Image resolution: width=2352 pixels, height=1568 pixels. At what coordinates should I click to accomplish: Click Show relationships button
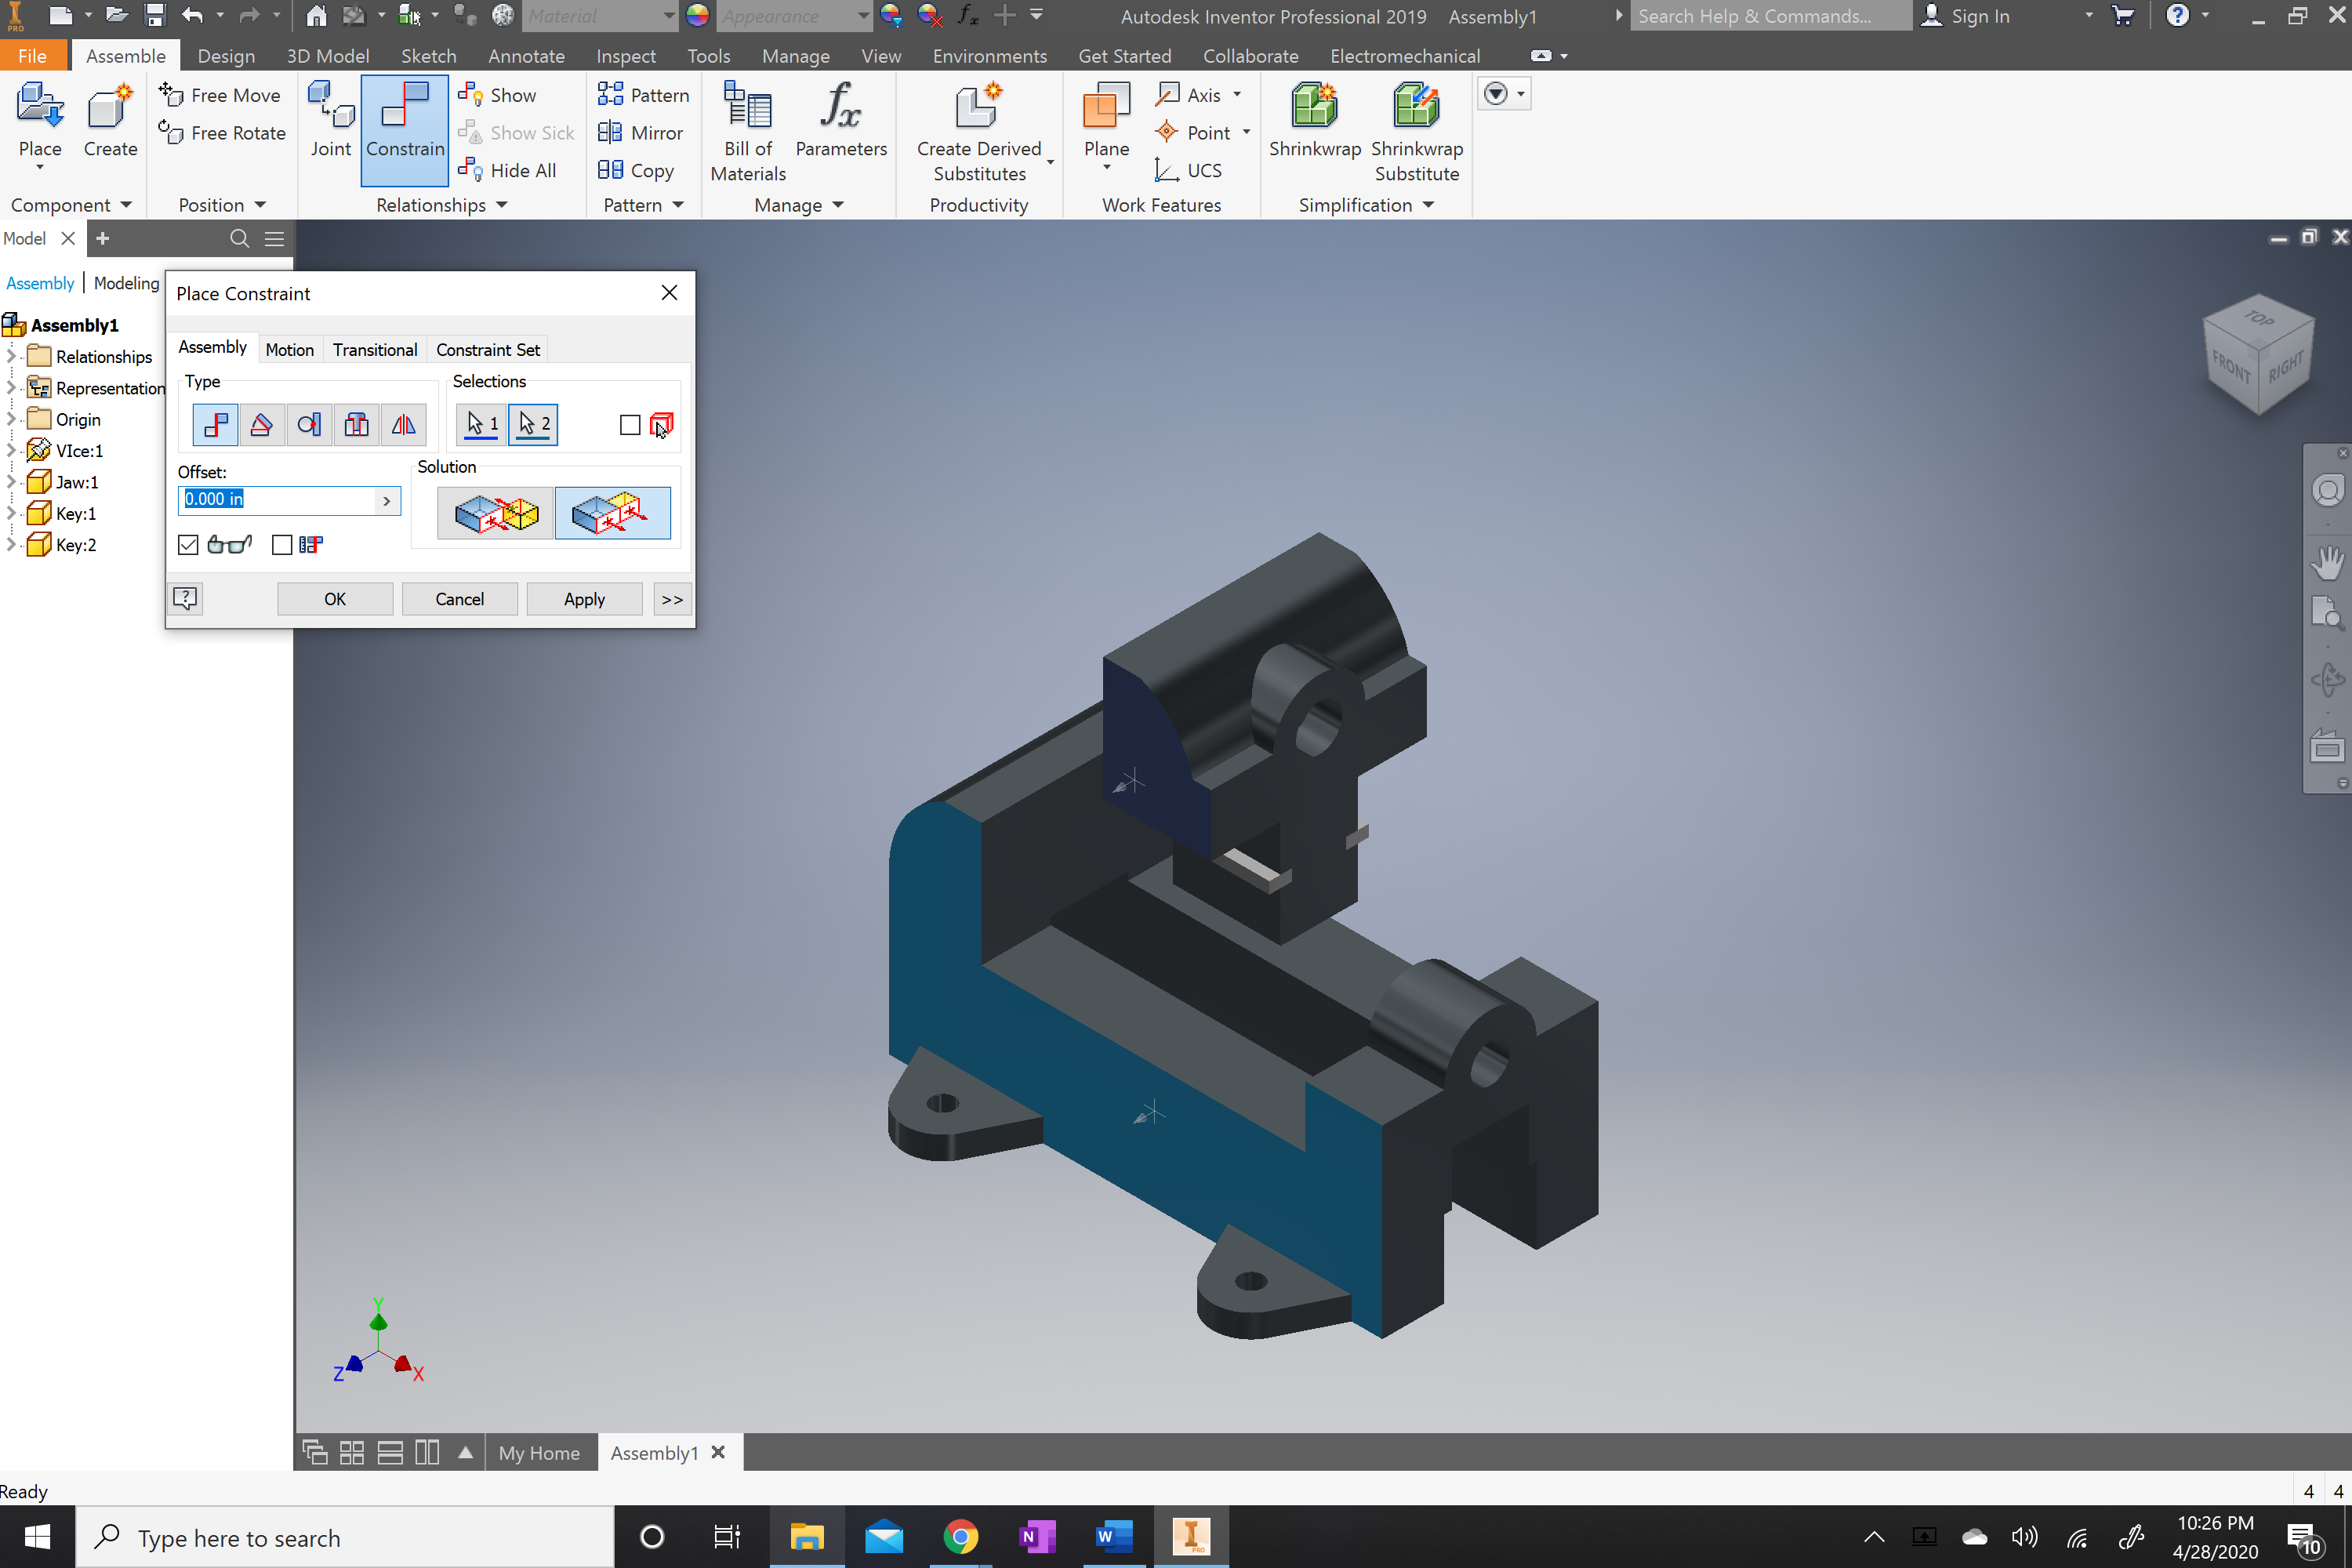click(498, 95)
